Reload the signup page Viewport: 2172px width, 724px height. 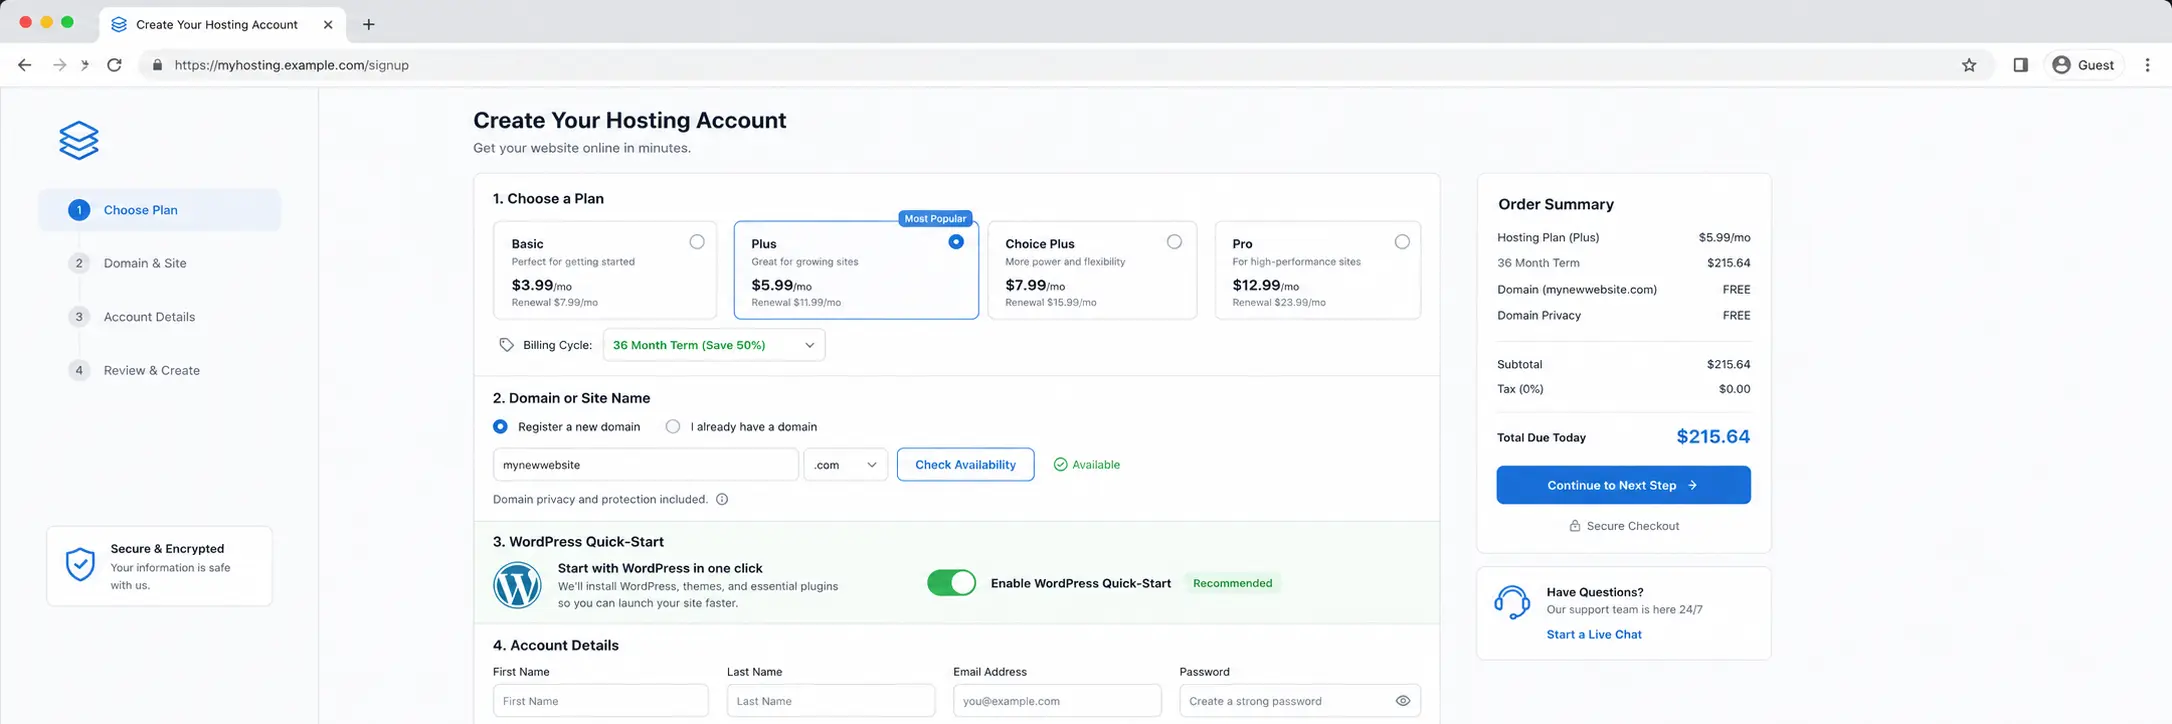[x=115, y=65]
